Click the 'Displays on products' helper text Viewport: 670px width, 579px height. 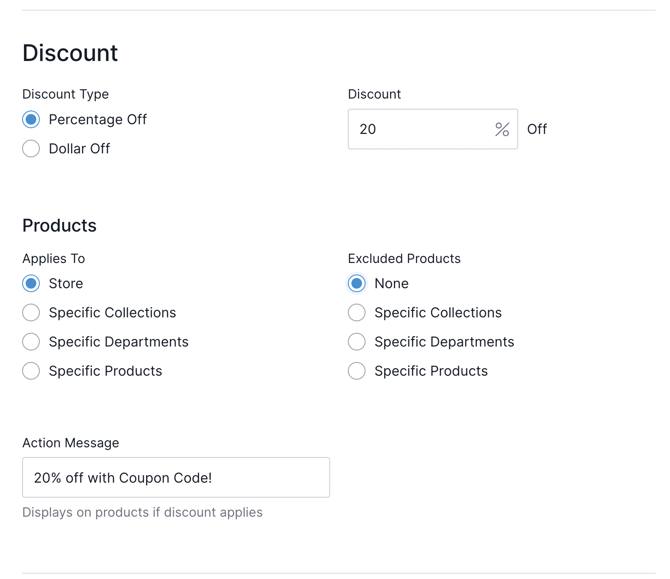click(x=142, y=512)
